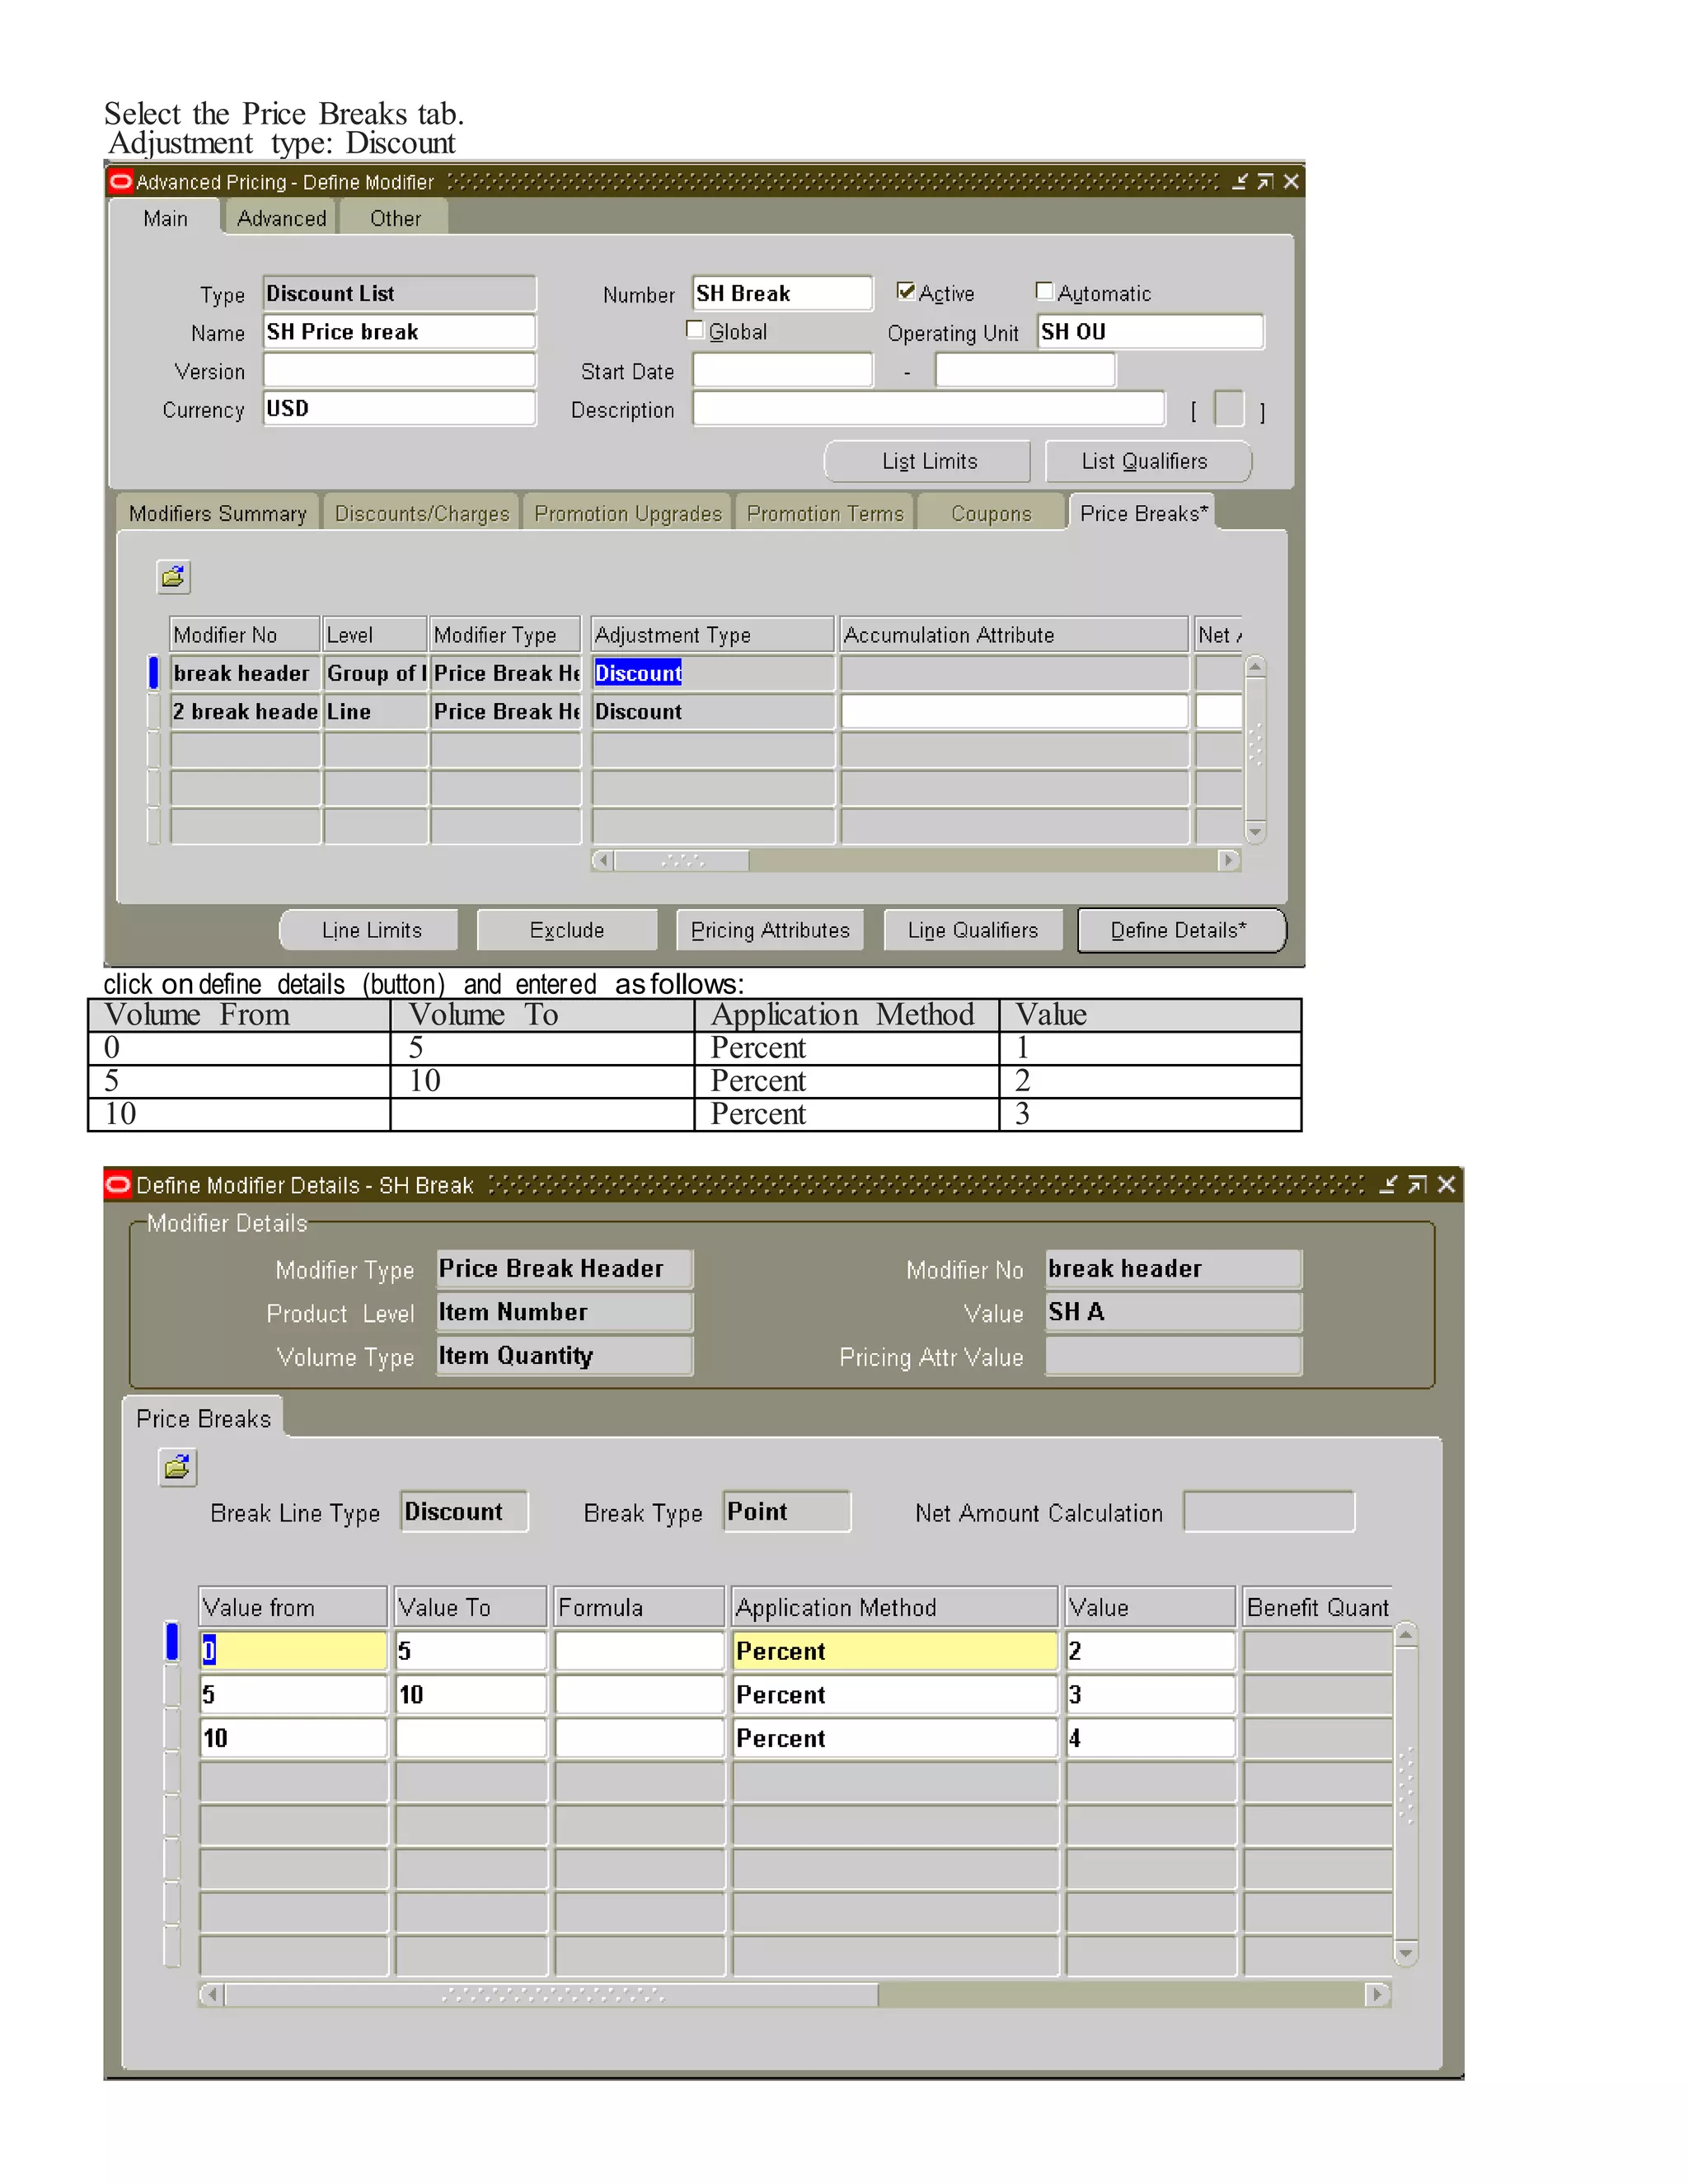Select the row indicator for 2 break header row
The image size is (1688, 2184).
coord(153,711)
